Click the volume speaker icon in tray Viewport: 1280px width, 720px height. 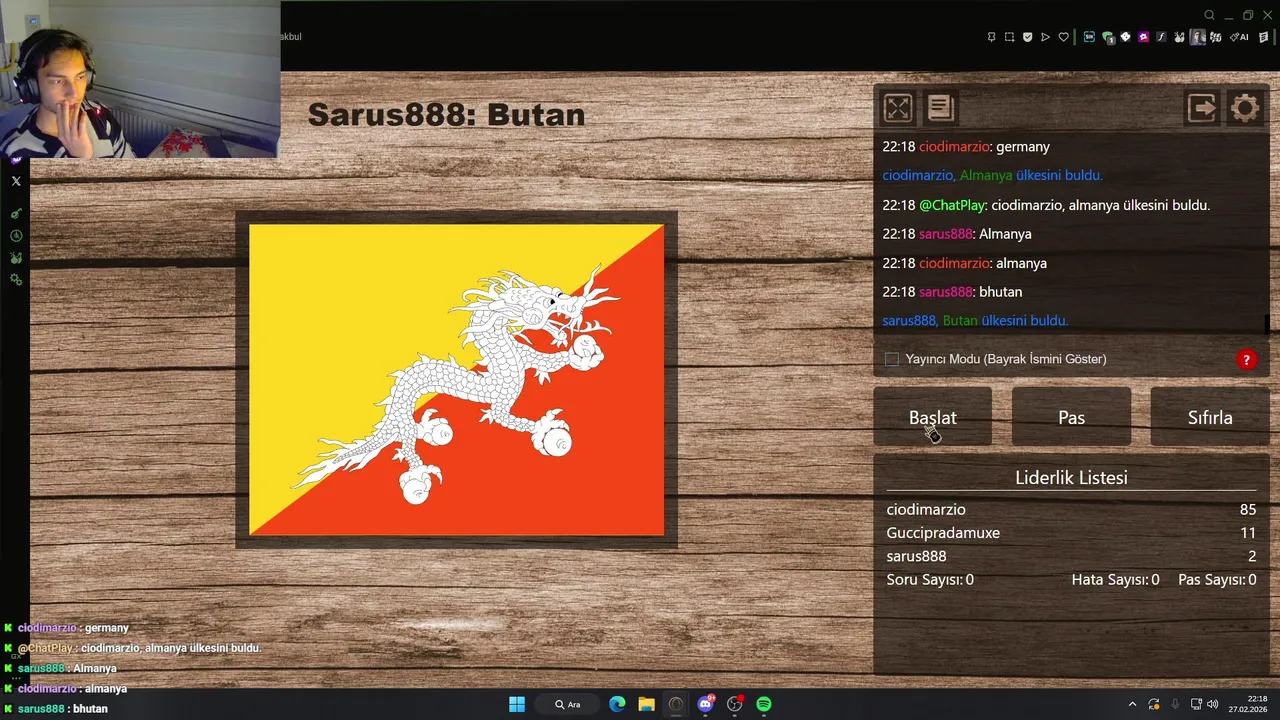tap(1213, 704)
